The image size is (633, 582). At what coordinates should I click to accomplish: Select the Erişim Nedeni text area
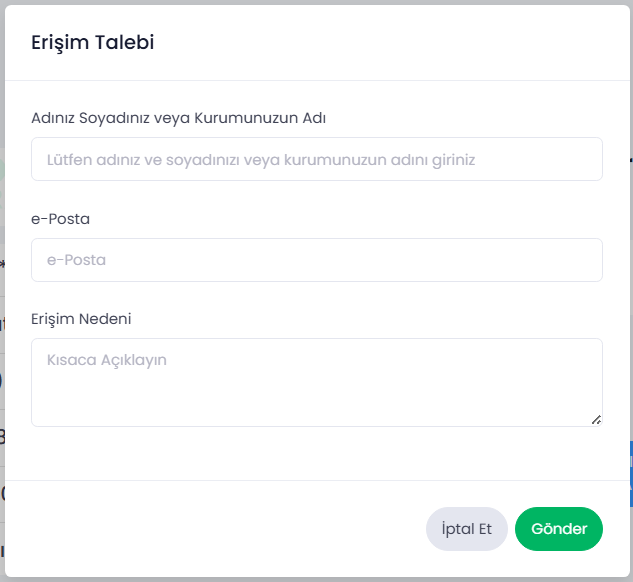tap(317, 382)
